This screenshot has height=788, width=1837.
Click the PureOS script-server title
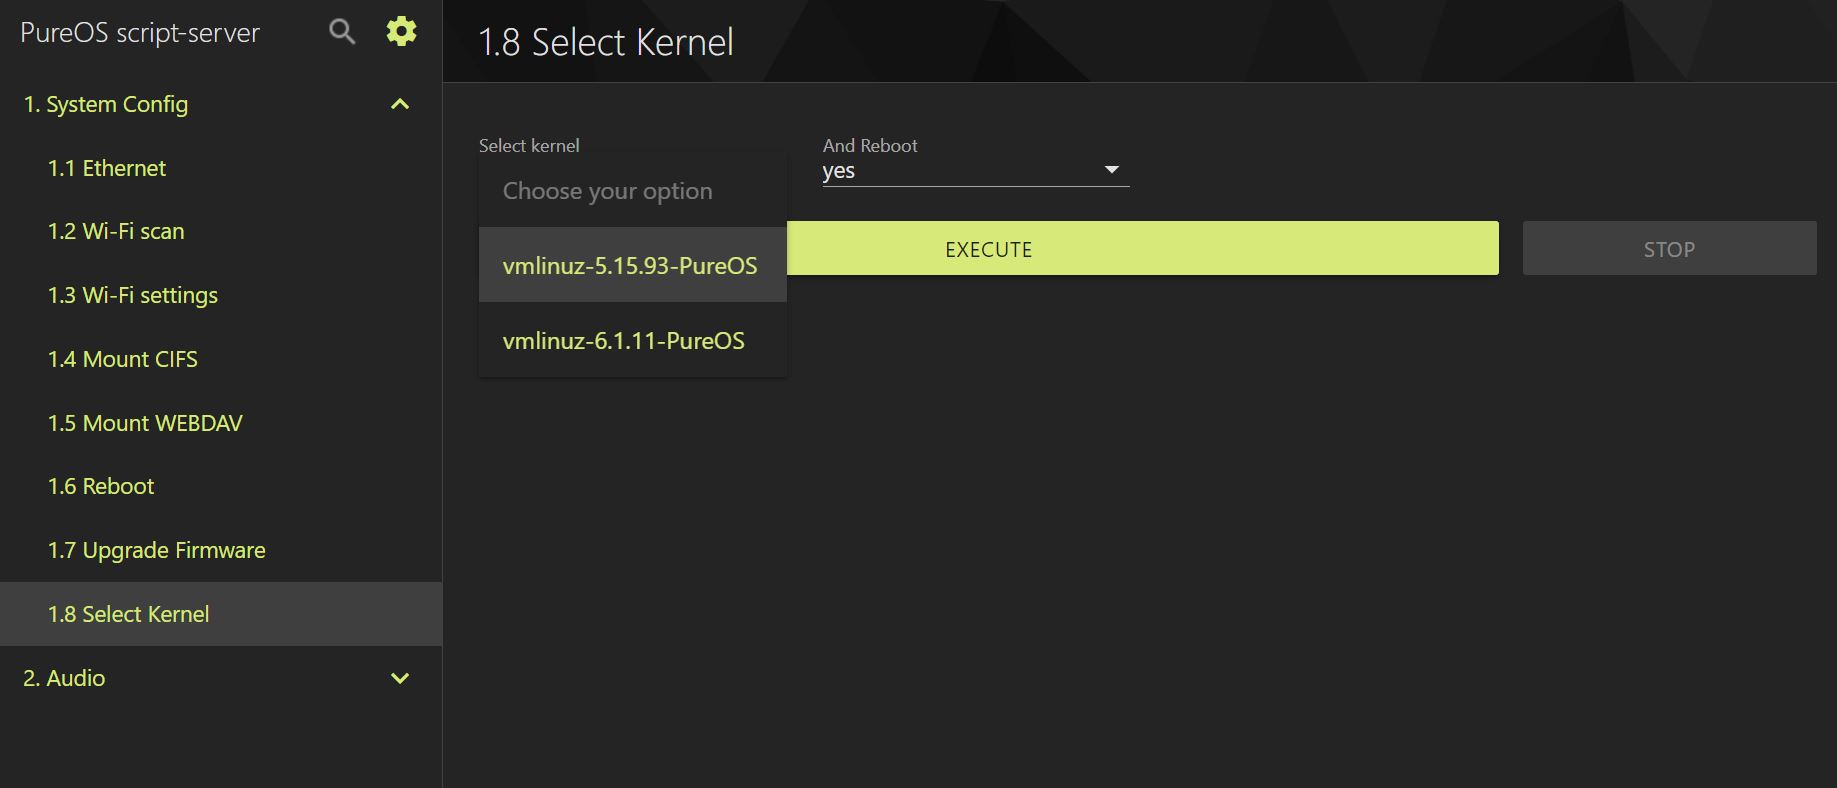[140, 33]
